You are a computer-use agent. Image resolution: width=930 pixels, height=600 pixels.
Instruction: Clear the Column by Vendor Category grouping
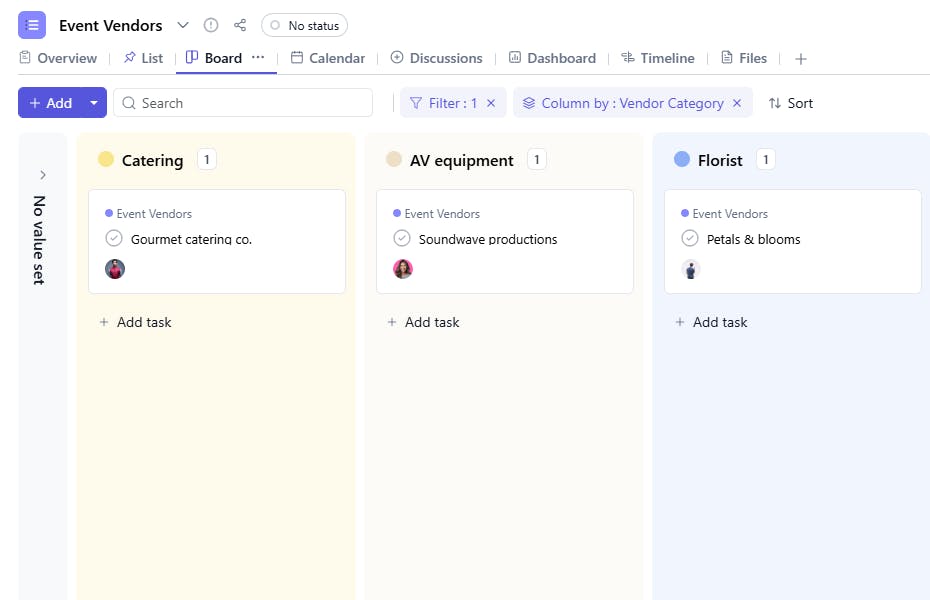[737, 103]
